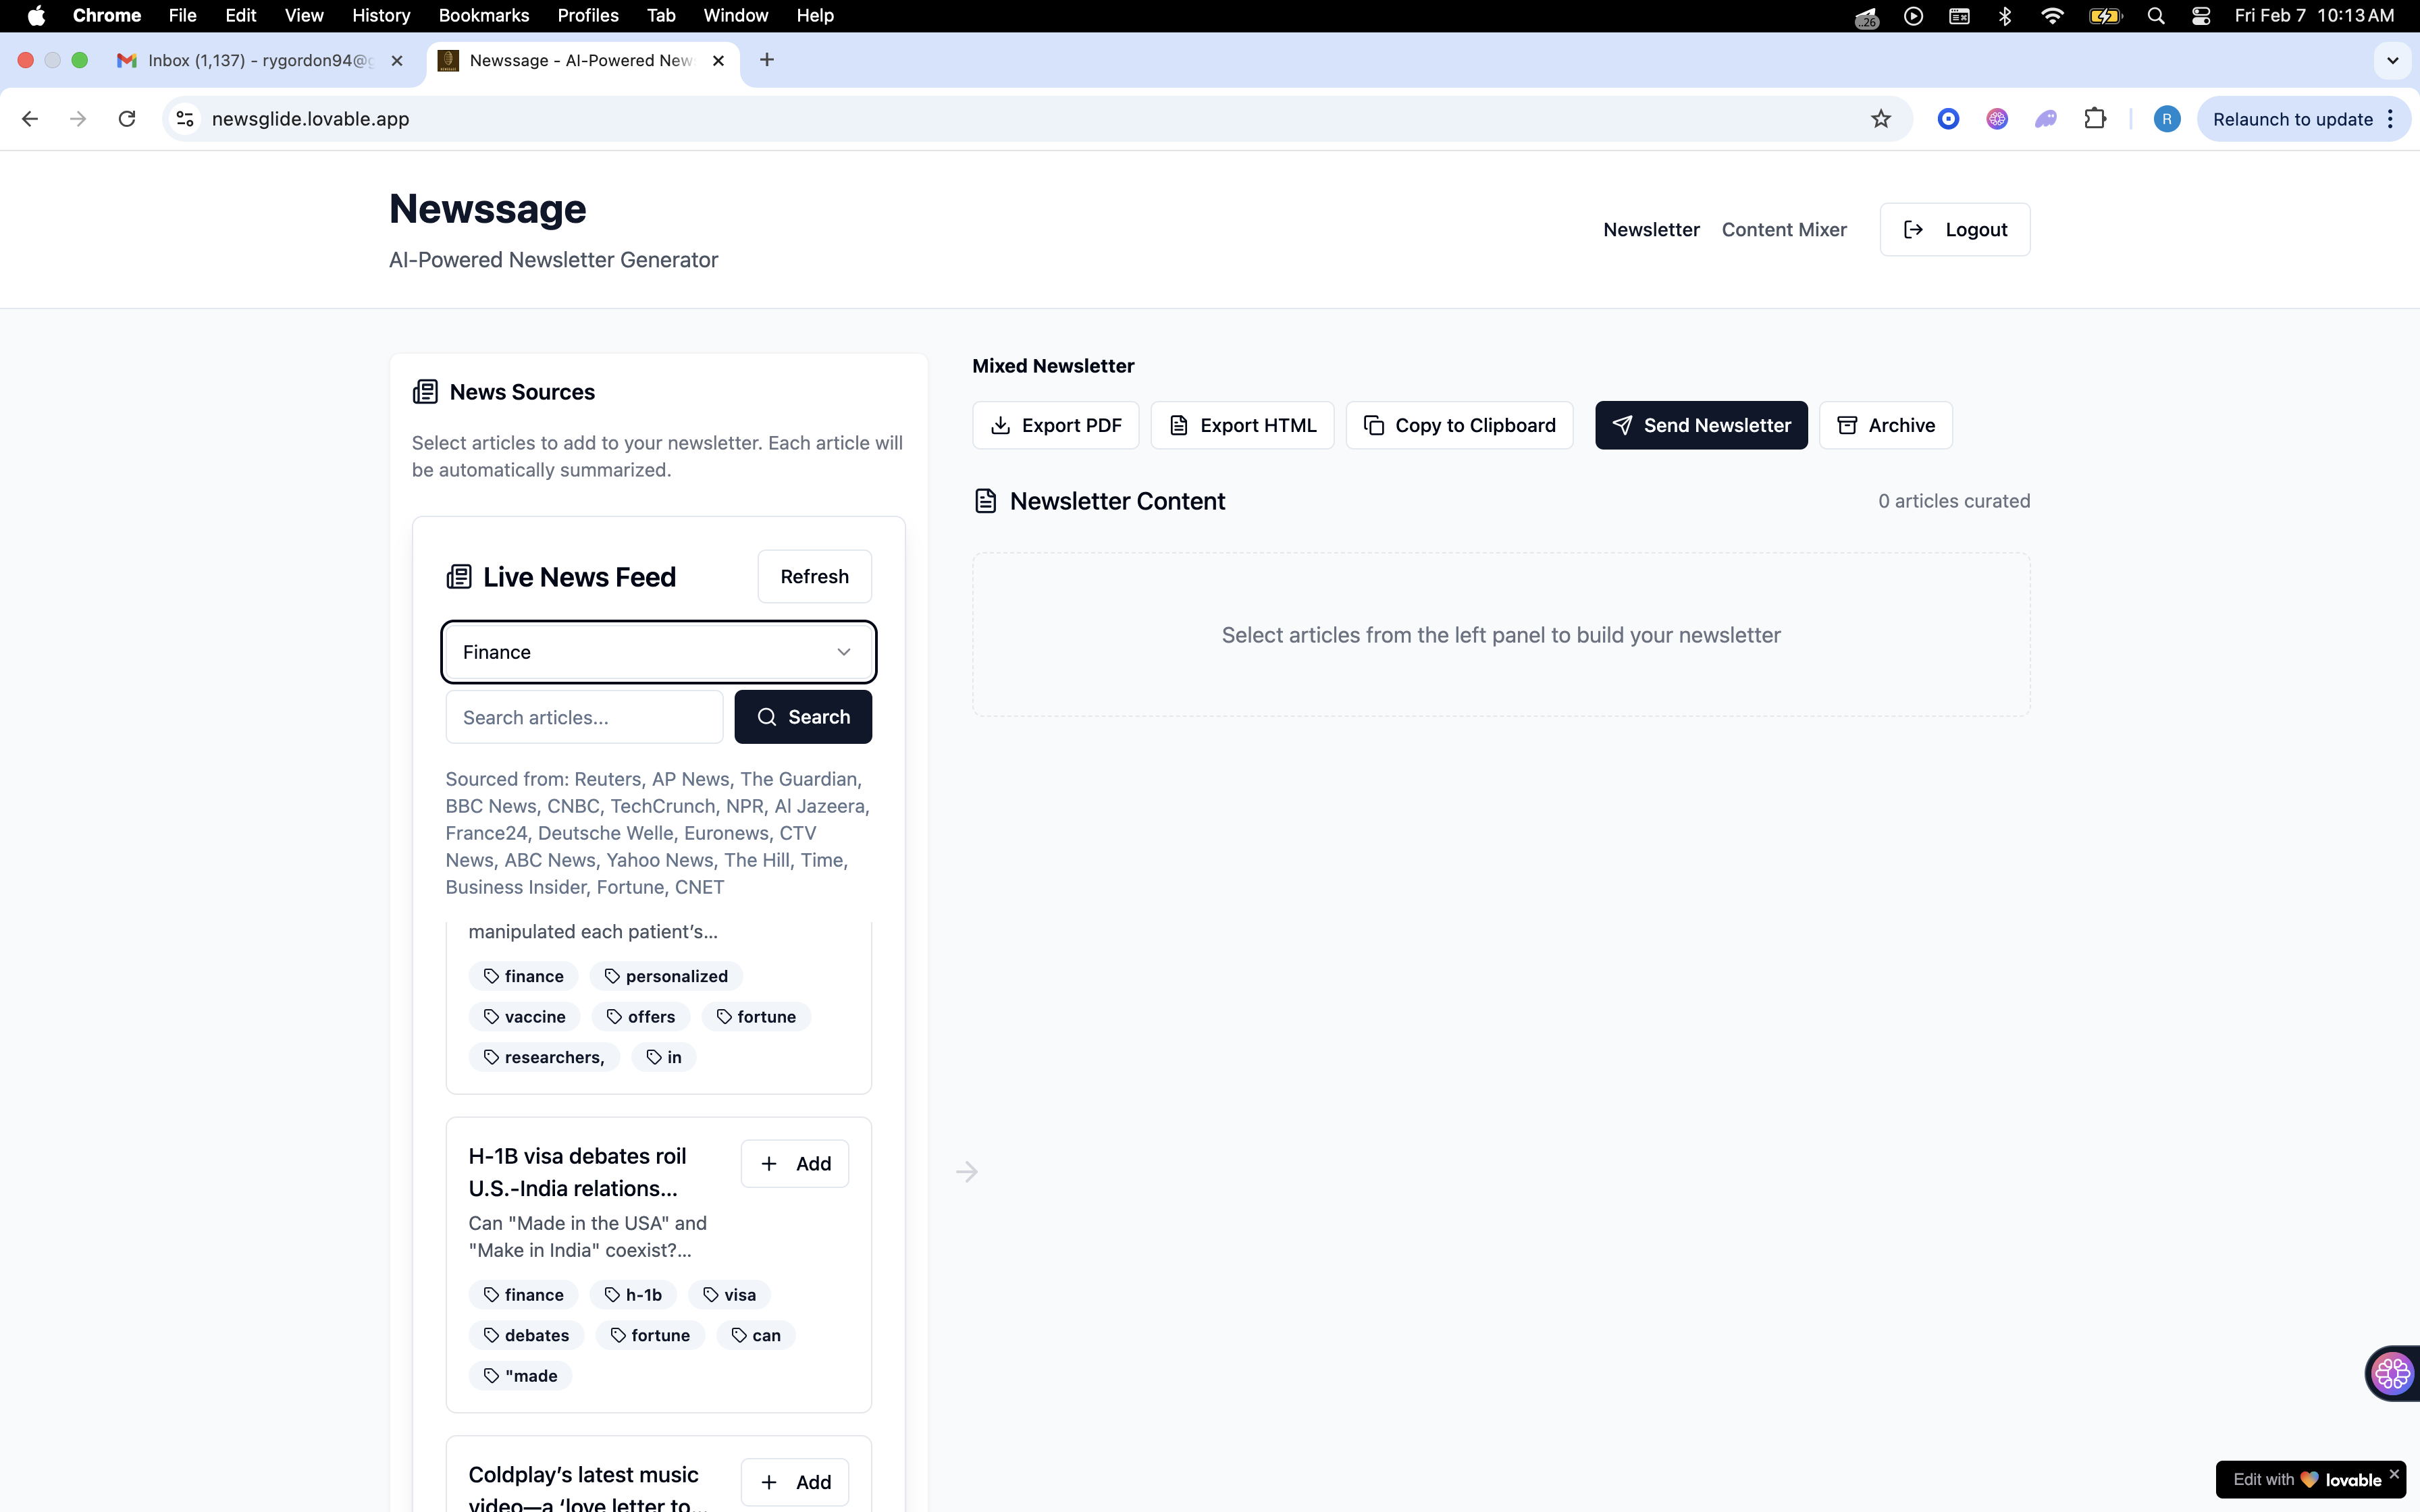Click the pink round extension icon in toolbar
Image resolution: width=2420 pixels, height=1512 pixels.
[1997, 119]
